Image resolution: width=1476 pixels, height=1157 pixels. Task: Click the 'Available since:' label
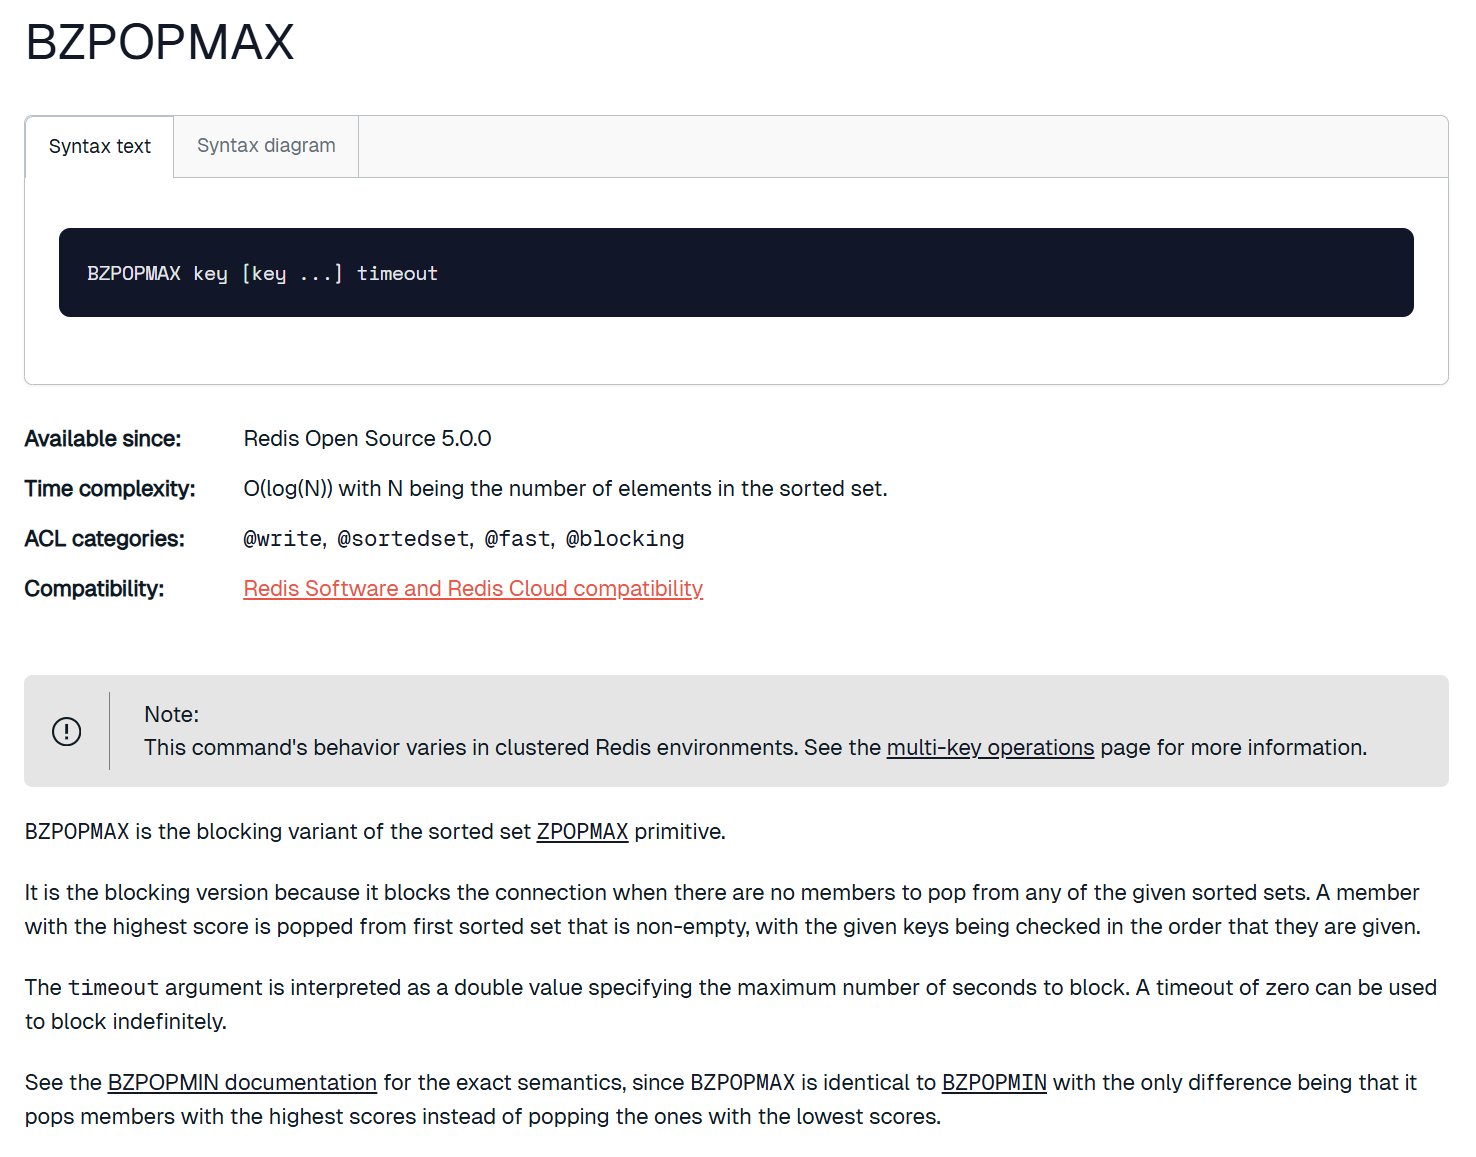click(x=103, y=439)
